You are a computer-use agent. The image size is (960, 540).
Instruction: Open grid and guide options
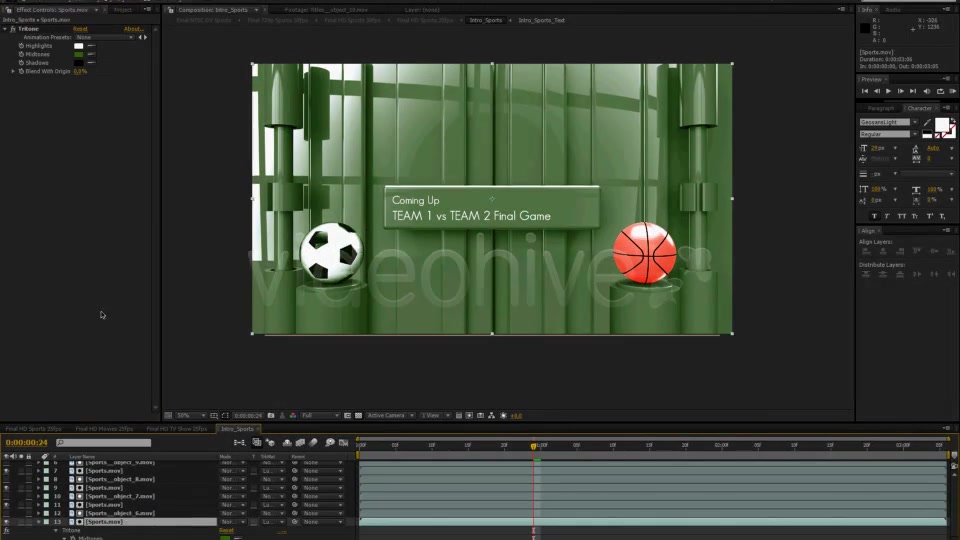point(214,416)
